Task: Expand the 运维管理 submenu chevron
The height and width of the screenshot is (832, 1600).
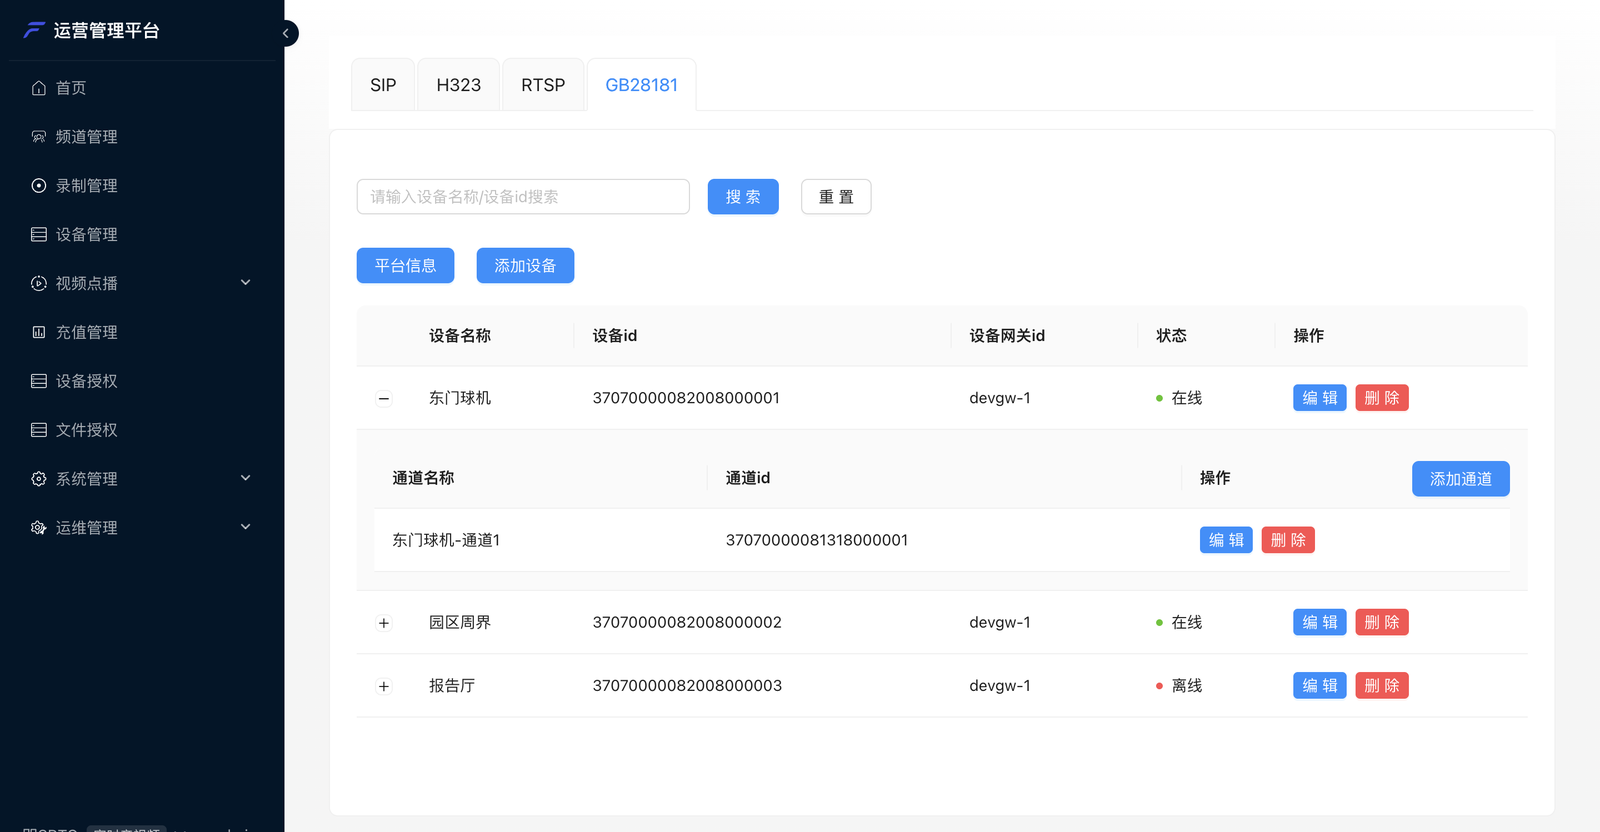Action: pyautogui.click(x=246, y=527)
